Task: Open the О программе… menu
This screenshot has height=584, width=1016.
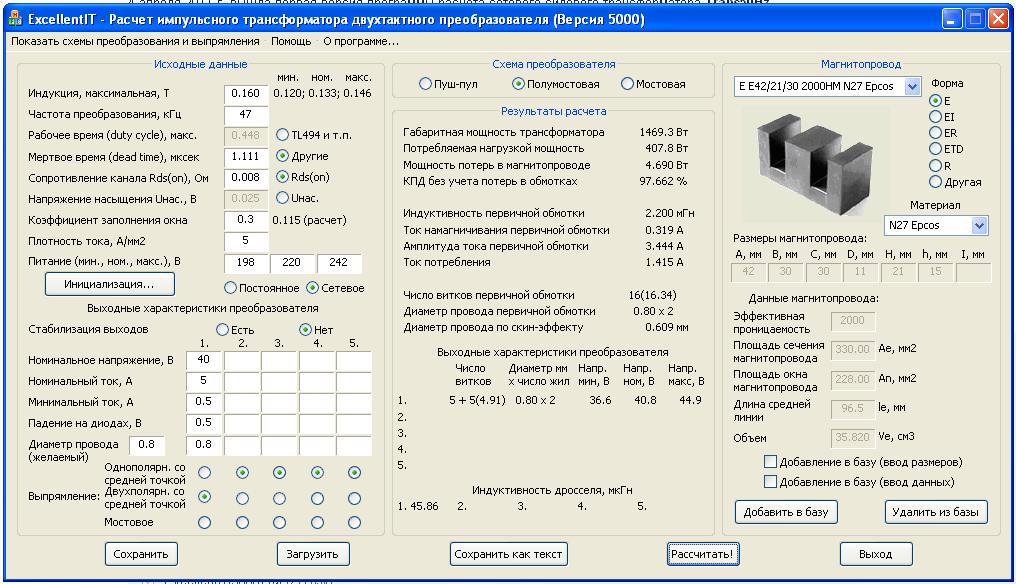Action: 361,41
